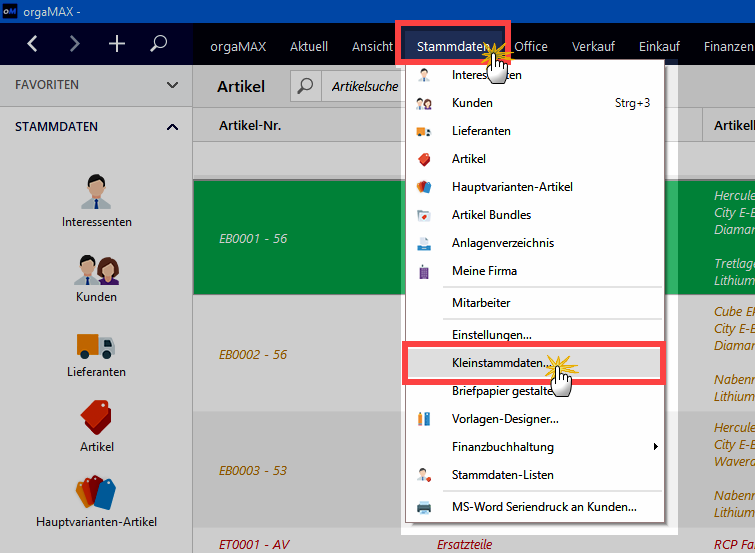Select article row EB0003 - 53
This screenshot has width=755, height=553.
click(253, 471)
